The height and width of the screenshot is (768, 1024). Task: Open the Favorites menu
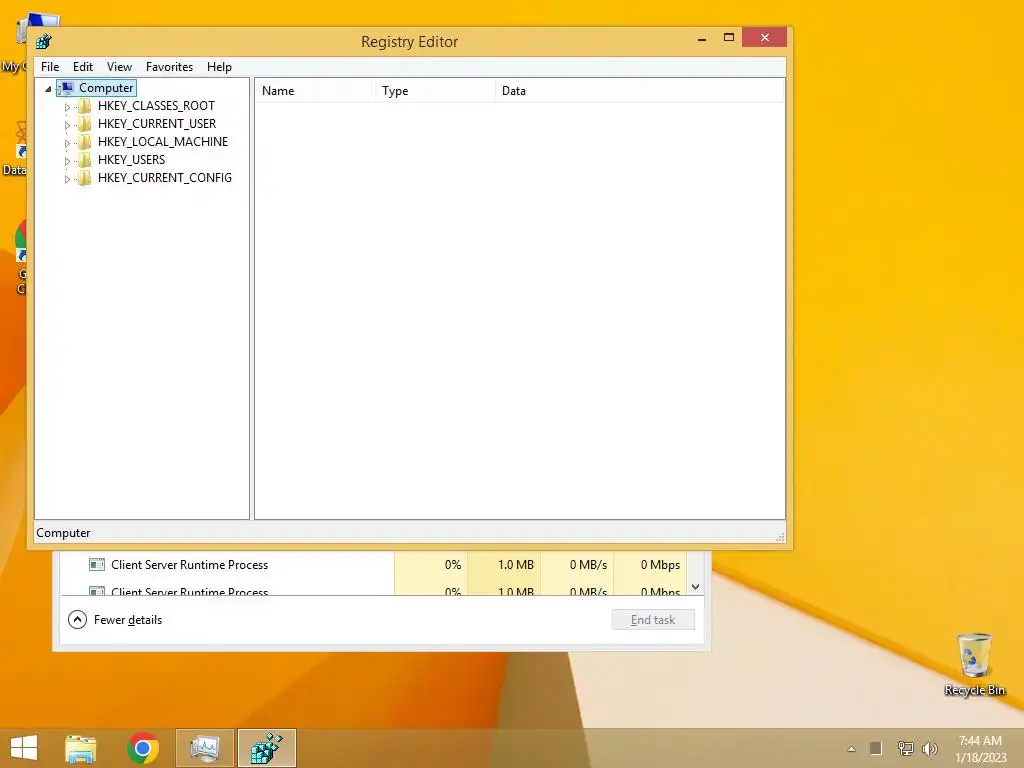pyautogui.click(x=169, y=67)
